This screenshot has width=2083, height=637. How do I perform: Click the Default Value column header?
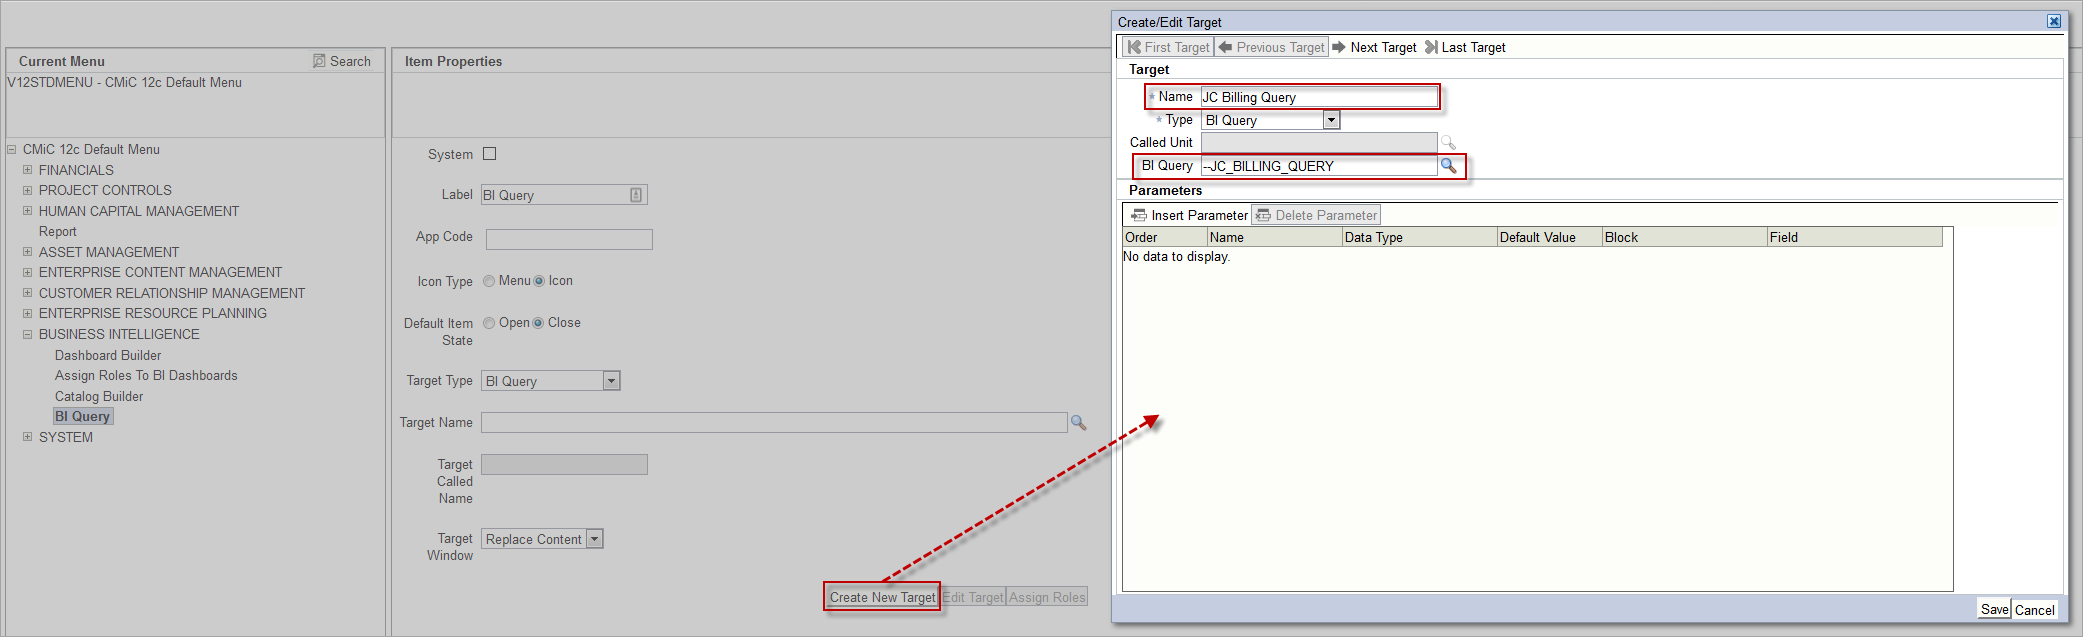1549,237
